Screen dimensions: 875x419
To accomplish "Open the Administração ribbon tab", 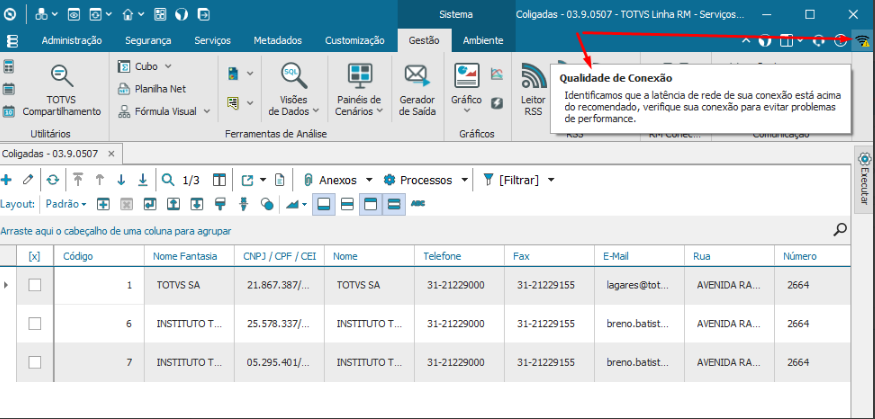I will pos(72,40).
